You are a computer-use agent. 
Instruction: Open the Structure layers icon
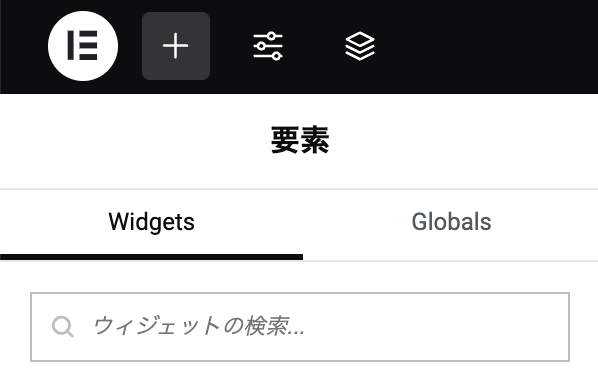[360, 46]
